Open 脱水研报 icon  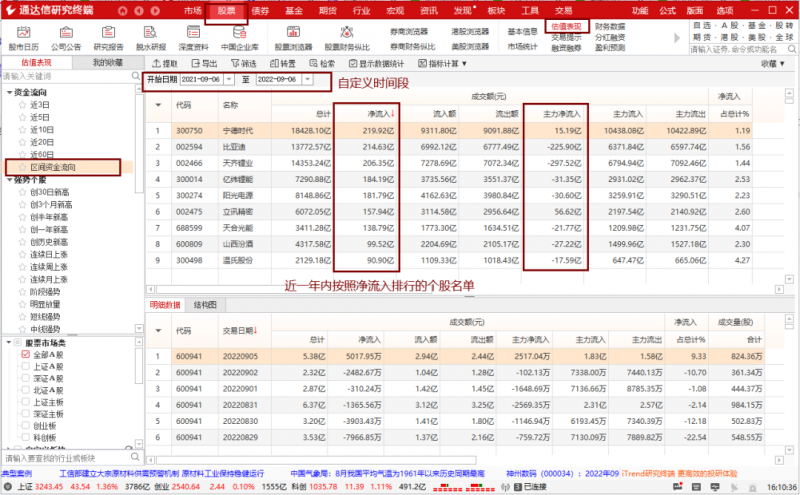(151, 33)
